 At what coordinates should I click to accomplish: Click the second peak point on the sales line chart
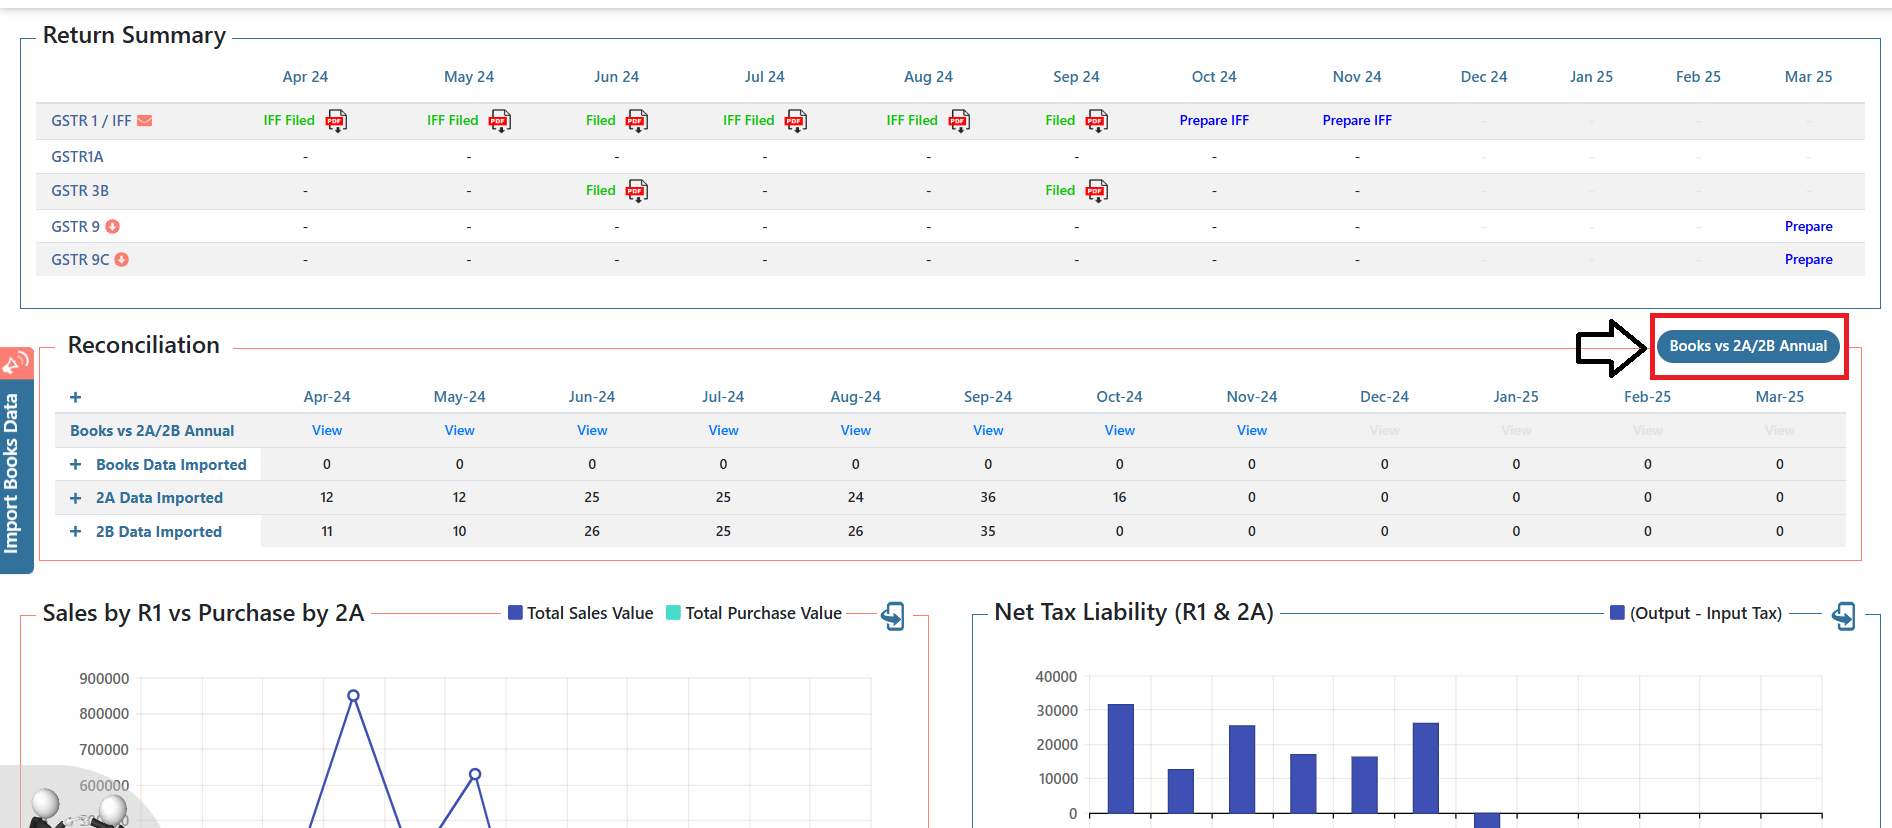475,775
